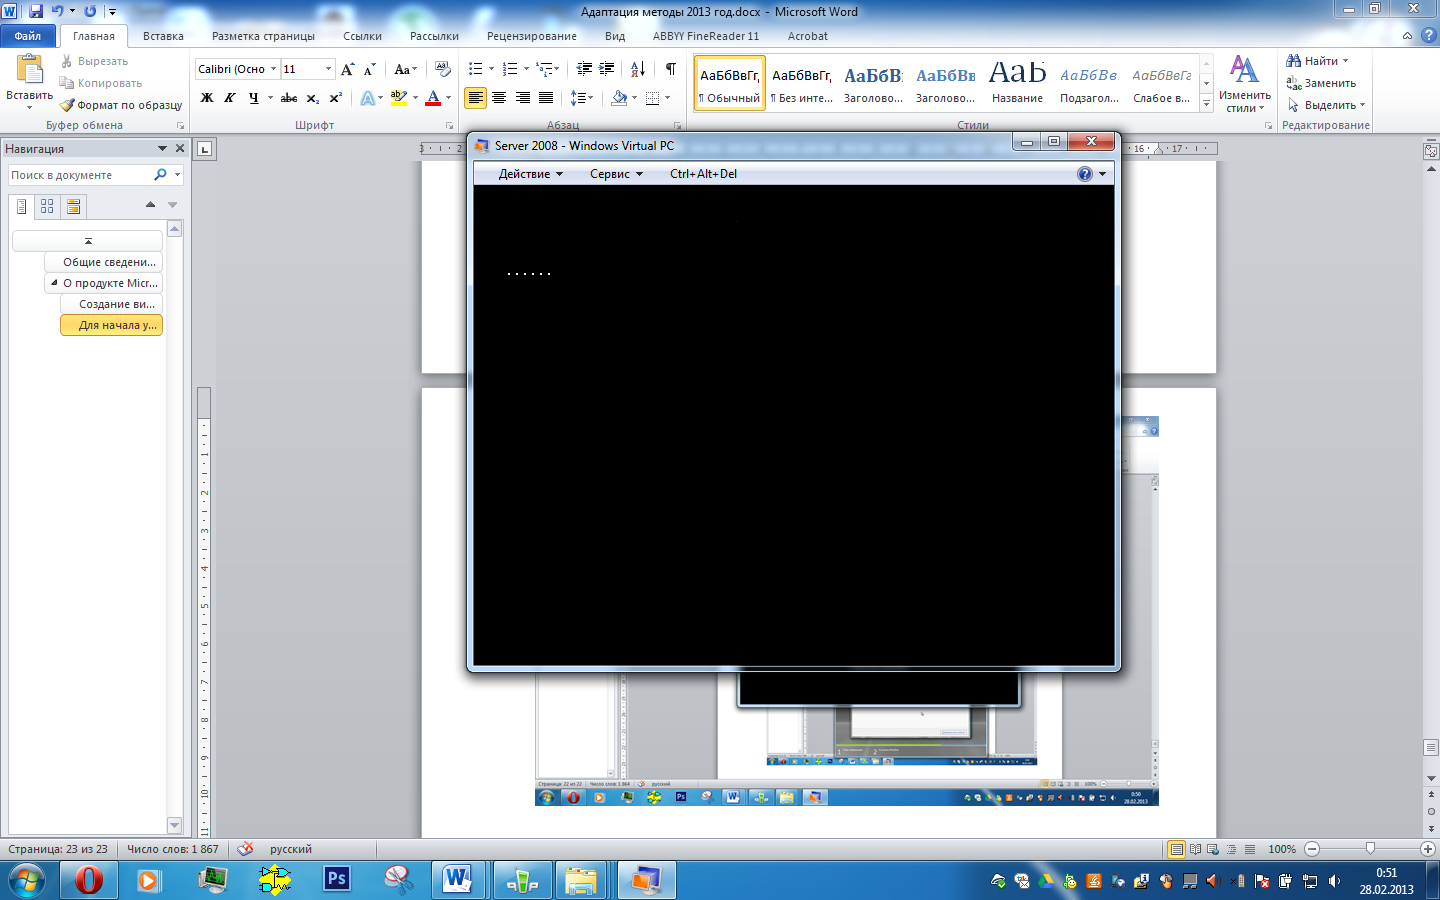Click the borders icon
The width and height of the screenshot is (1440, 900).
[653, 98]
